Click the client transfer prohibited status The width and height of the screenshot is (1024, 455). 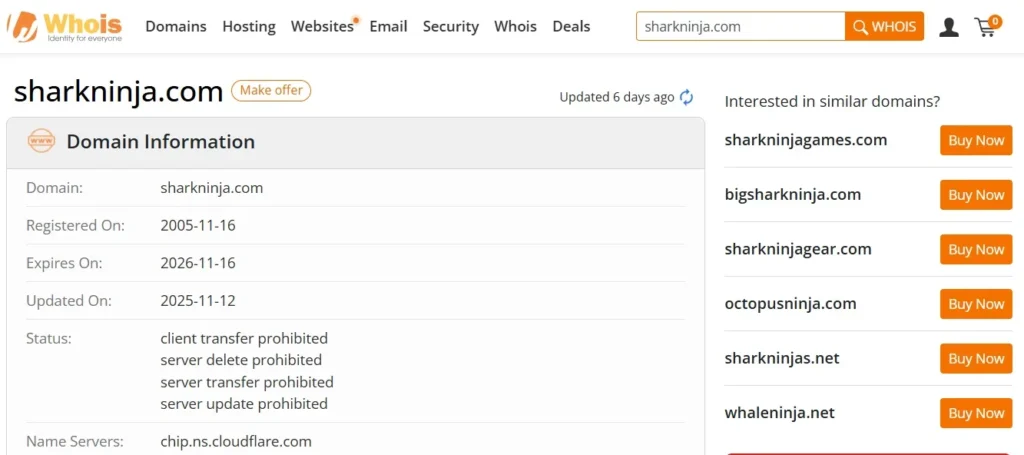click(244, 339)
